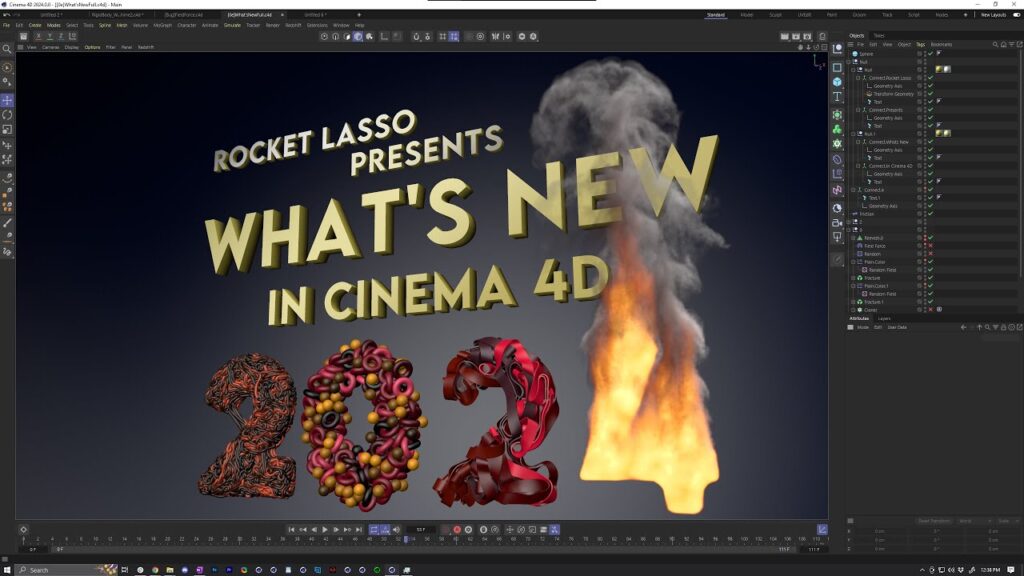Click the New Layouts button
Image resolution: width=1024 pixels, height=576 pixels.
coord(993,14)
